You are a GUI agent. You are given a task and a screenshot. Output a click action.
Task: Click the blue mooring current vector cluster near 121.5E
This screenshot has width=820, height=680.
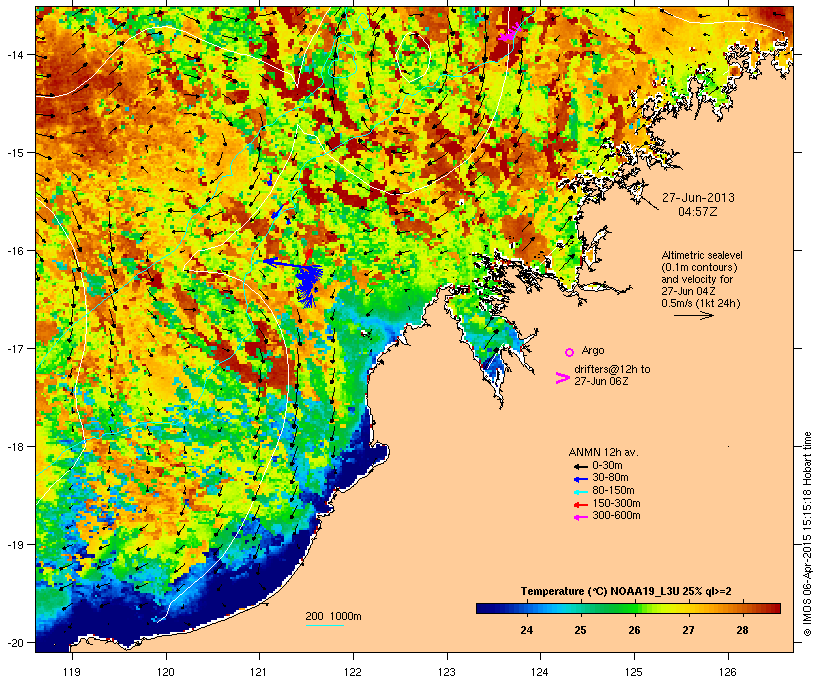(x=307, y=284)
